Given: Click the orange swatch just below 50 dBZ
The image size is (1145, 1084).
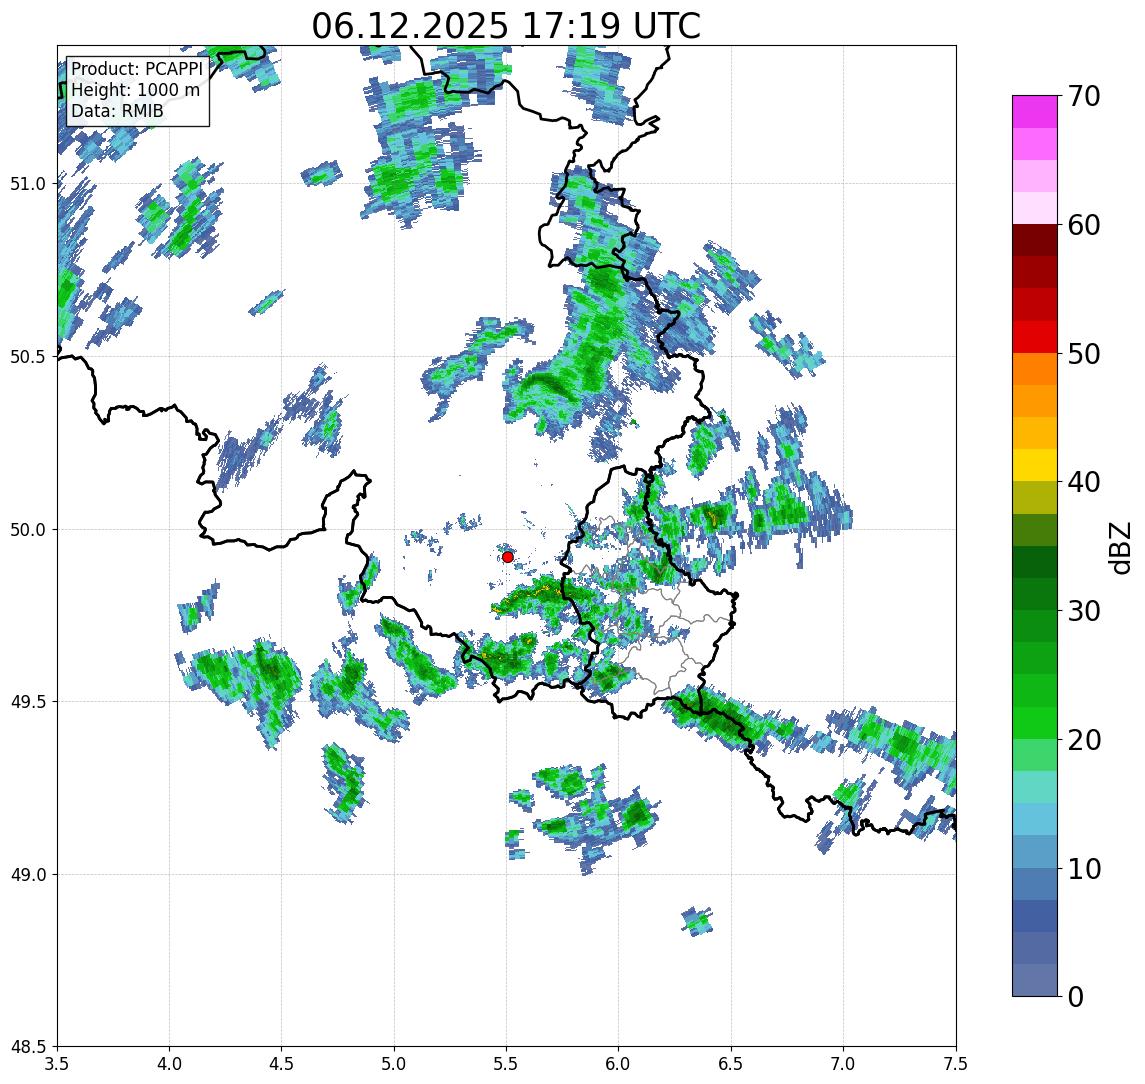Looking at the screenshot, I should (1035, 369).
